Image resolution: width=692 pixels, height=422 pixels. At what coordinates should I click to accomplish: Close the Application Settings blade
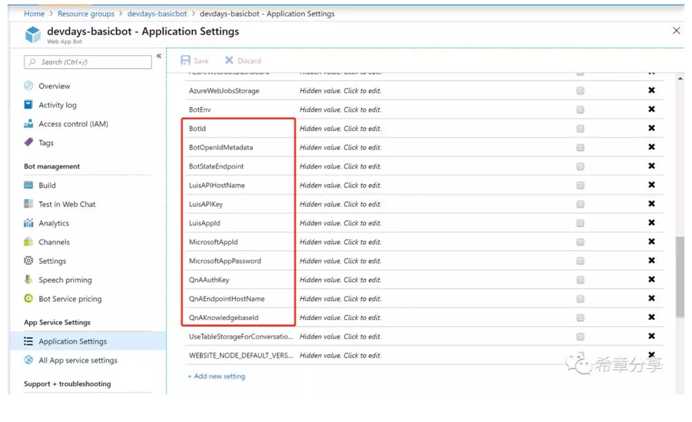[x=676, y=30]
